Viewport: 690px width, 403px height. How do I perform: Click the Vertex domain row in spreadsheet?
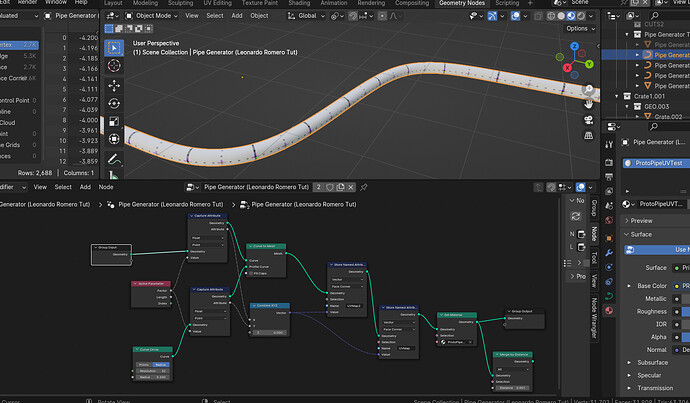19,45
